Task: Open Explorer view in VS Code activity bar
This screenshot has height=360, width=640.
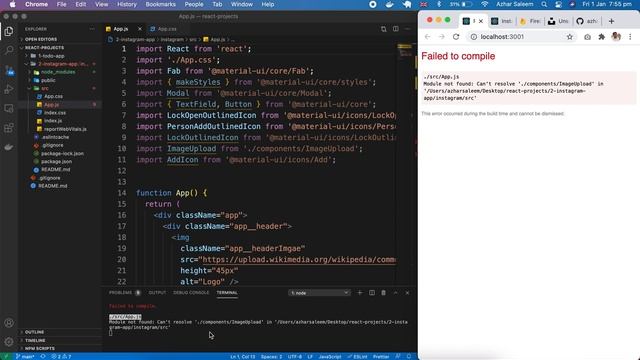Action: click(x=9, y=31)
